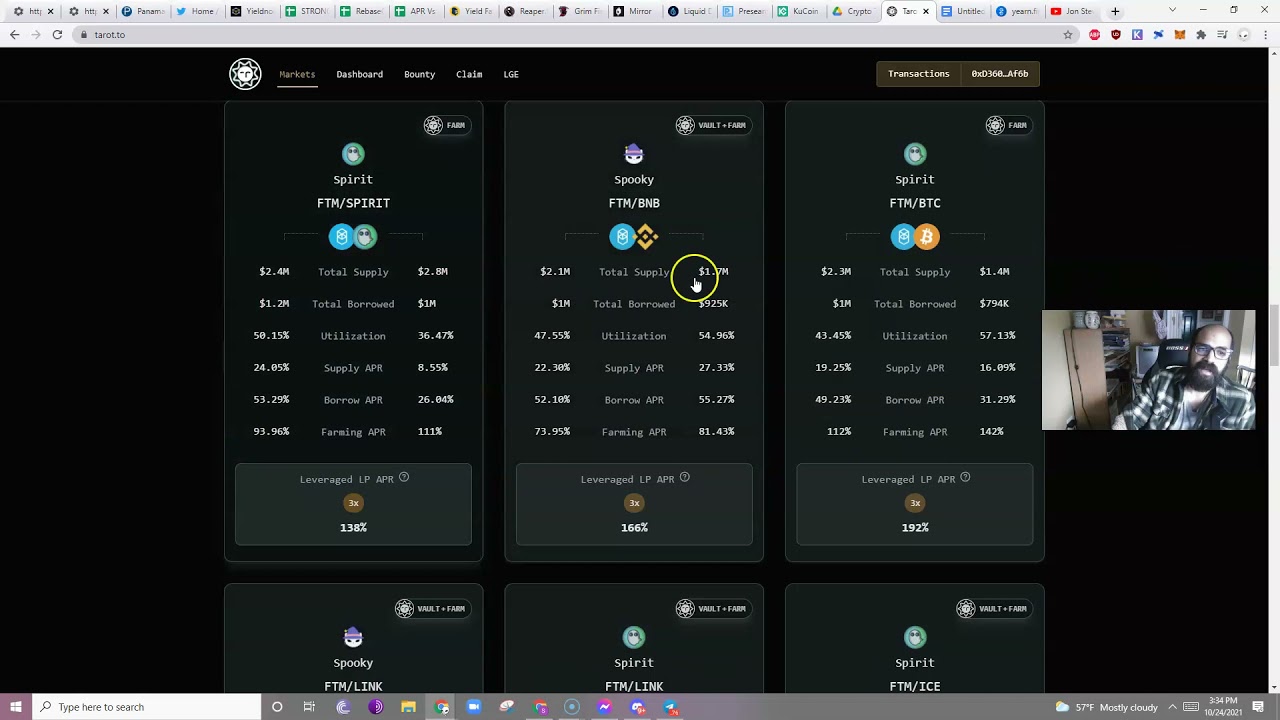
Task: Bookmark this page with the star icon
Action: (1068, 34)
